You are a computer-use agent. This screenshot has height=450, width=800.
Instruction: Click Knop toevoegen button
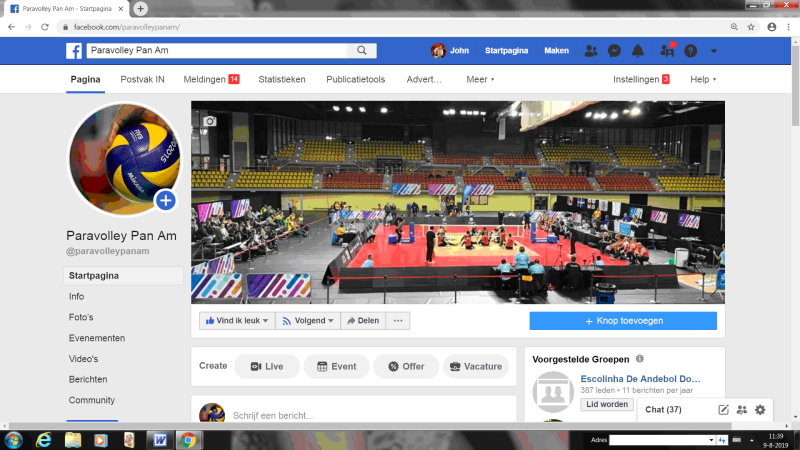click(623, 321)
